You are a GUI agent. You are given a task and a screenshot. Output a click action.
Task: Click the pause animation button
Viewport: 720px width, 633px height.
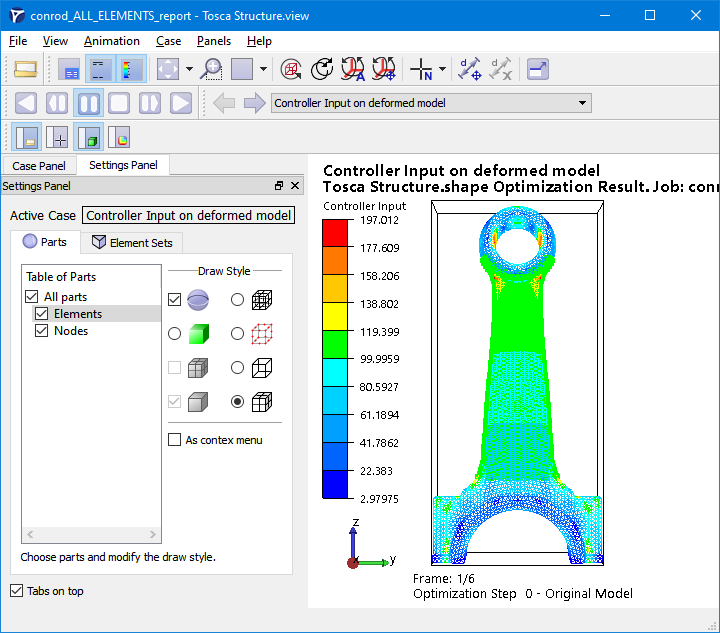(88, 103)
